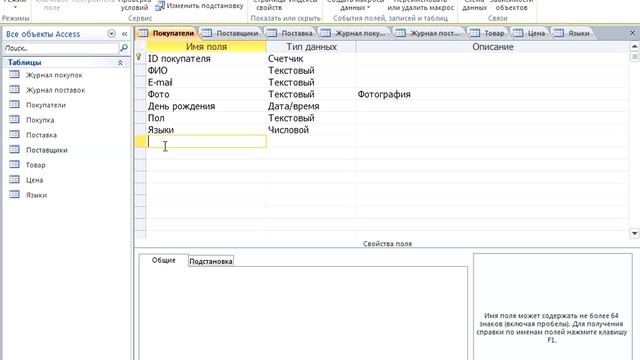Image resolution: width=640 pixels, height=360 pixels.
Task: Select the Языки table in navigation pane
Action: (36, 195)
